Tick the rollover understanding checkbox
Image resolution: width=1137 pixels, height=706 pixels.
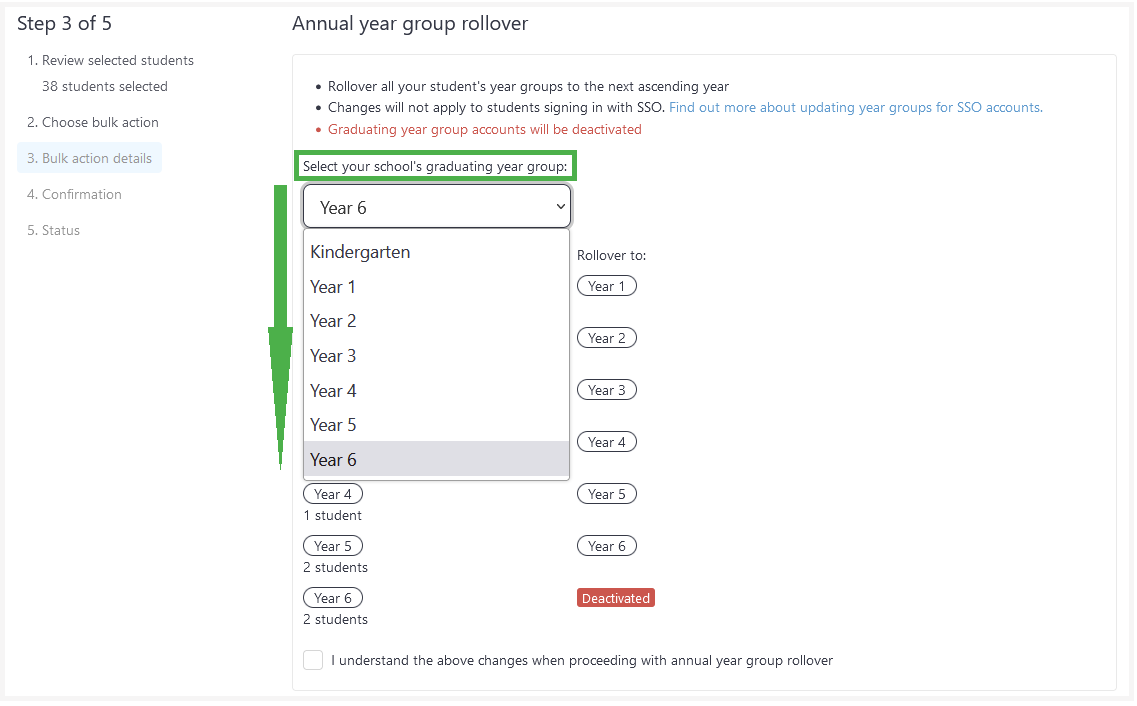click(x=313, y=660)
